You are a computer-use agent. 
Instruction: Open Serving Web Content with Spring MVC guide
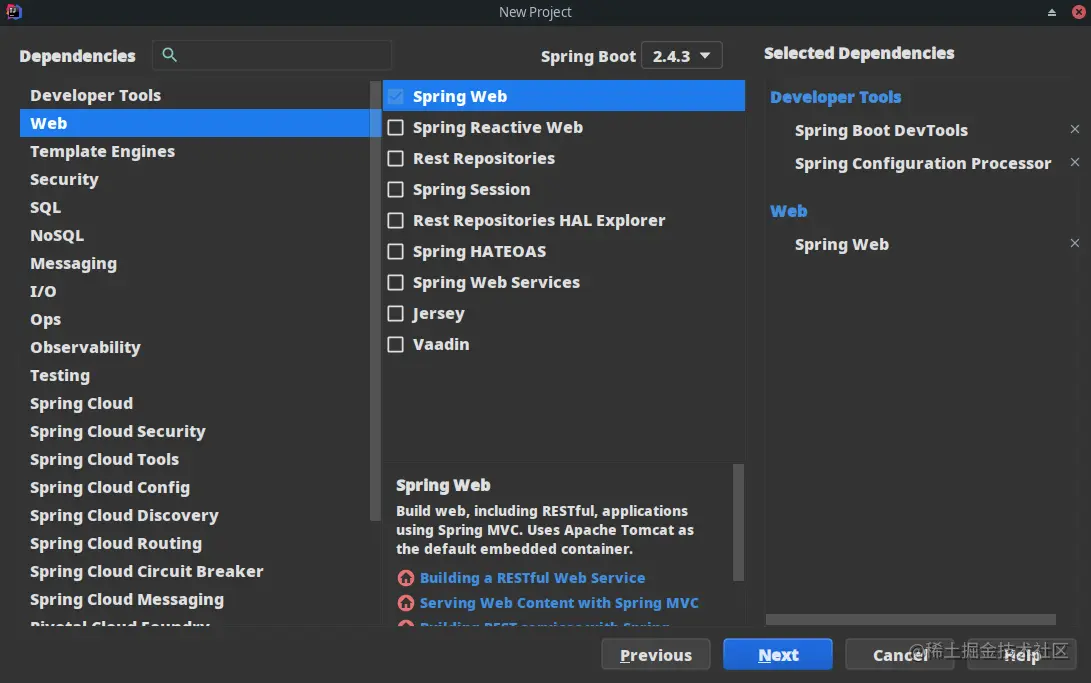(559, 603)
